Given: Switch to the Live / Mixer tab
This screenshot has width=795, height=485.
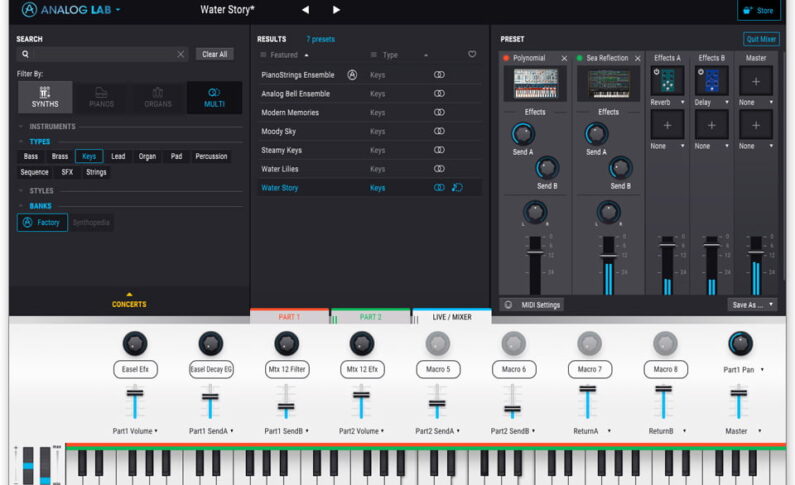Looking at the screenshot, I should 452,317.
